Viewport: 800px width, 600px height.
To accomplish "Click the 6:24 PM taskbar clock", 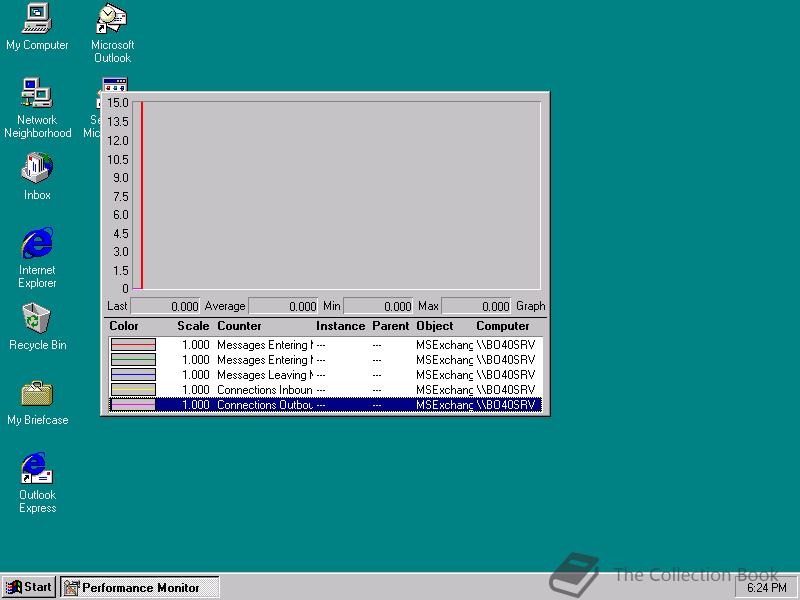I will 766,588.
